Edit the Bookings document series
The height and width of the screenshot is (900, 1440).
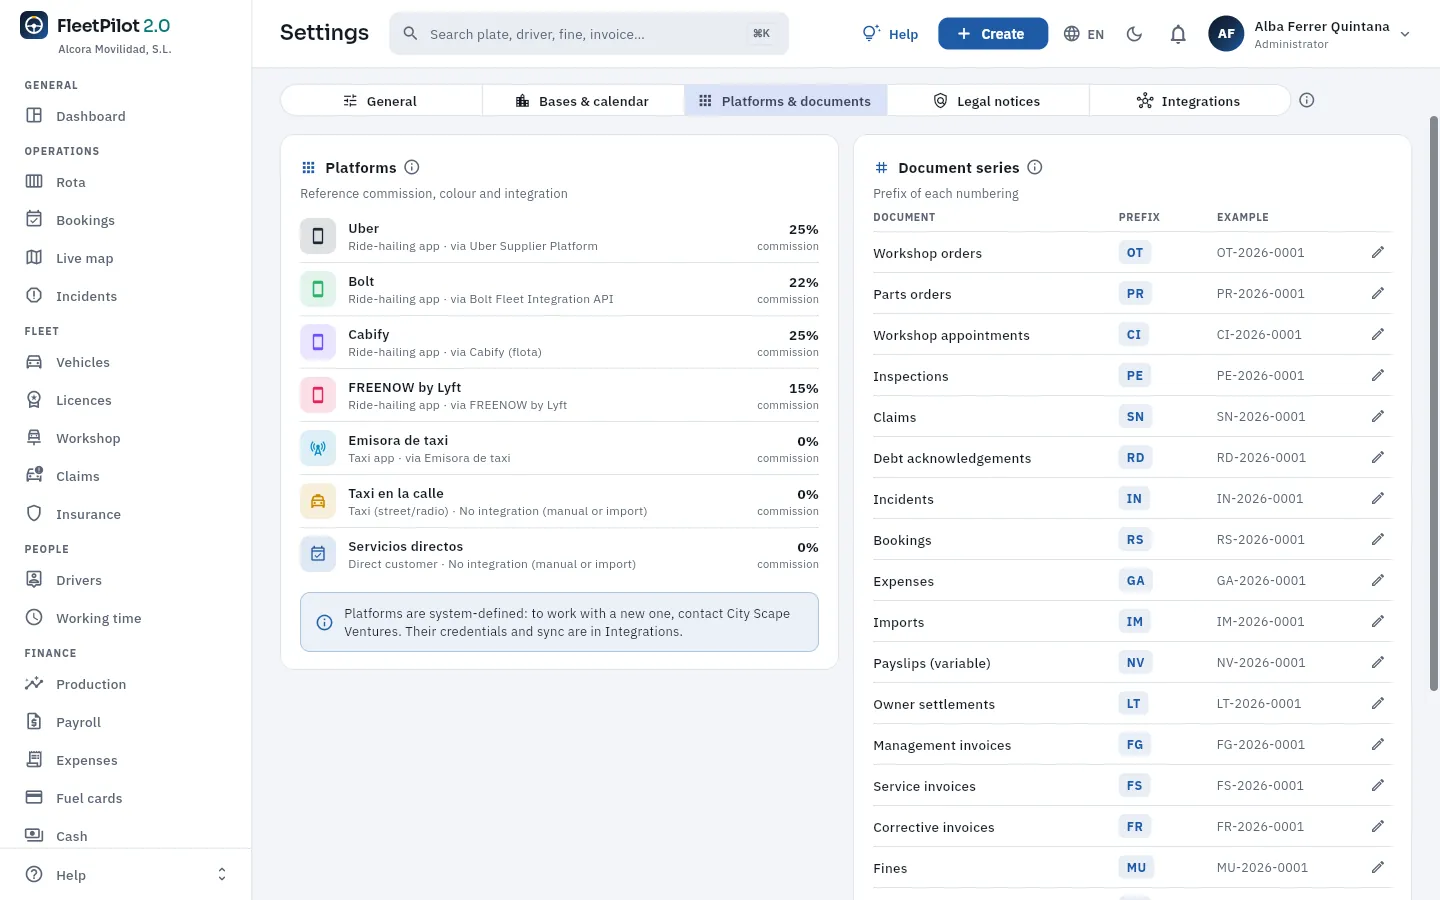(1377, 540)
